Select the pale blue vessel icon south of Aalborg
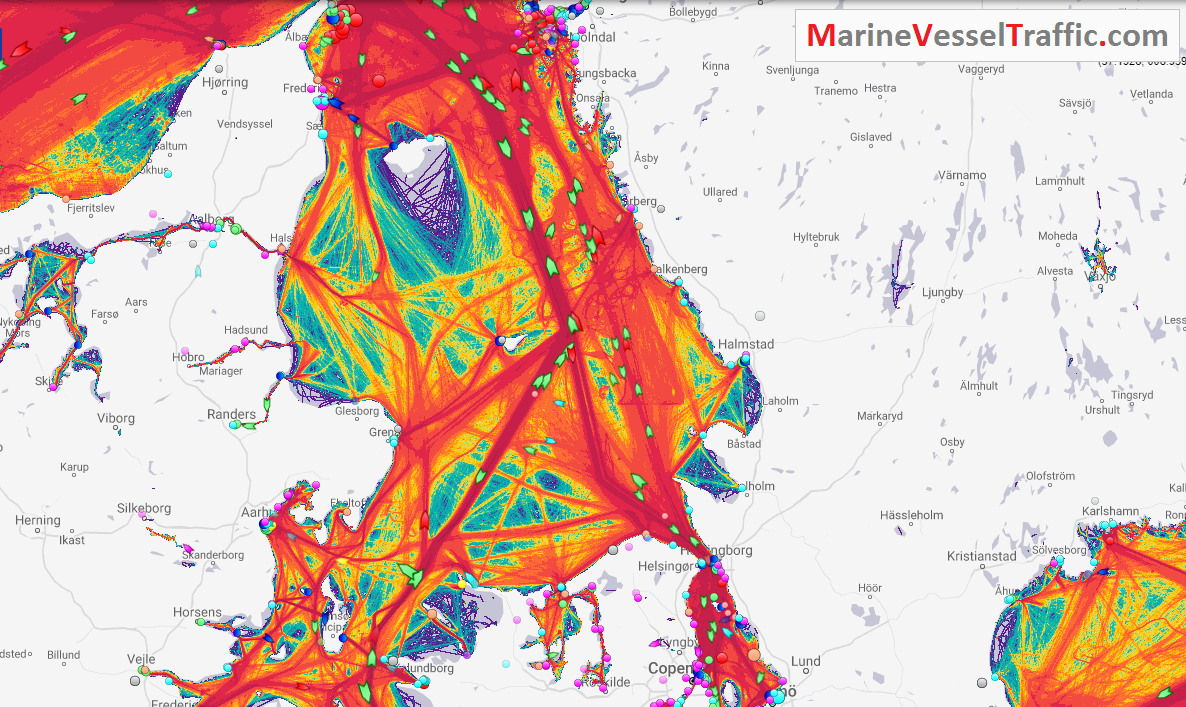The image size is (1186, 707). point(198,271)
